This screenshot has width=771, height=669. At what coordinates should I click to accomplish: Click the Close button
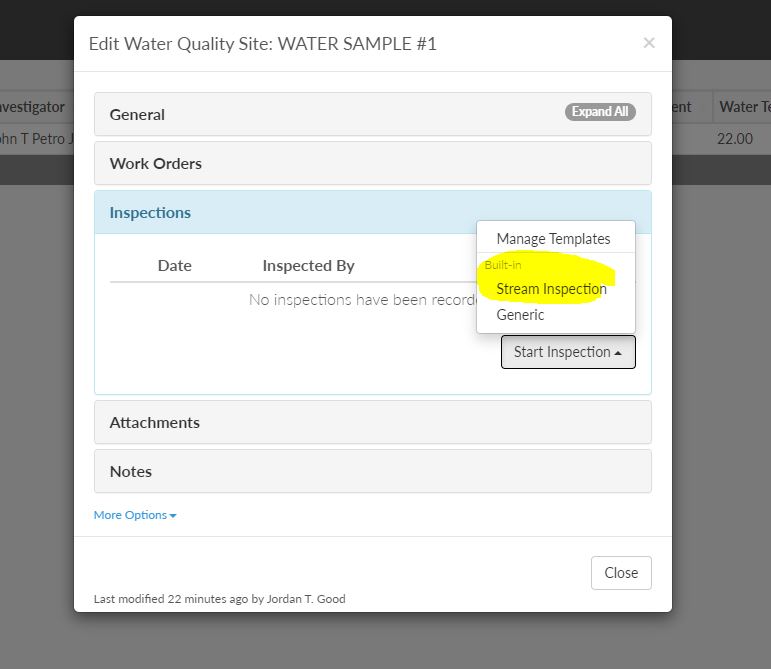(621, 573)
